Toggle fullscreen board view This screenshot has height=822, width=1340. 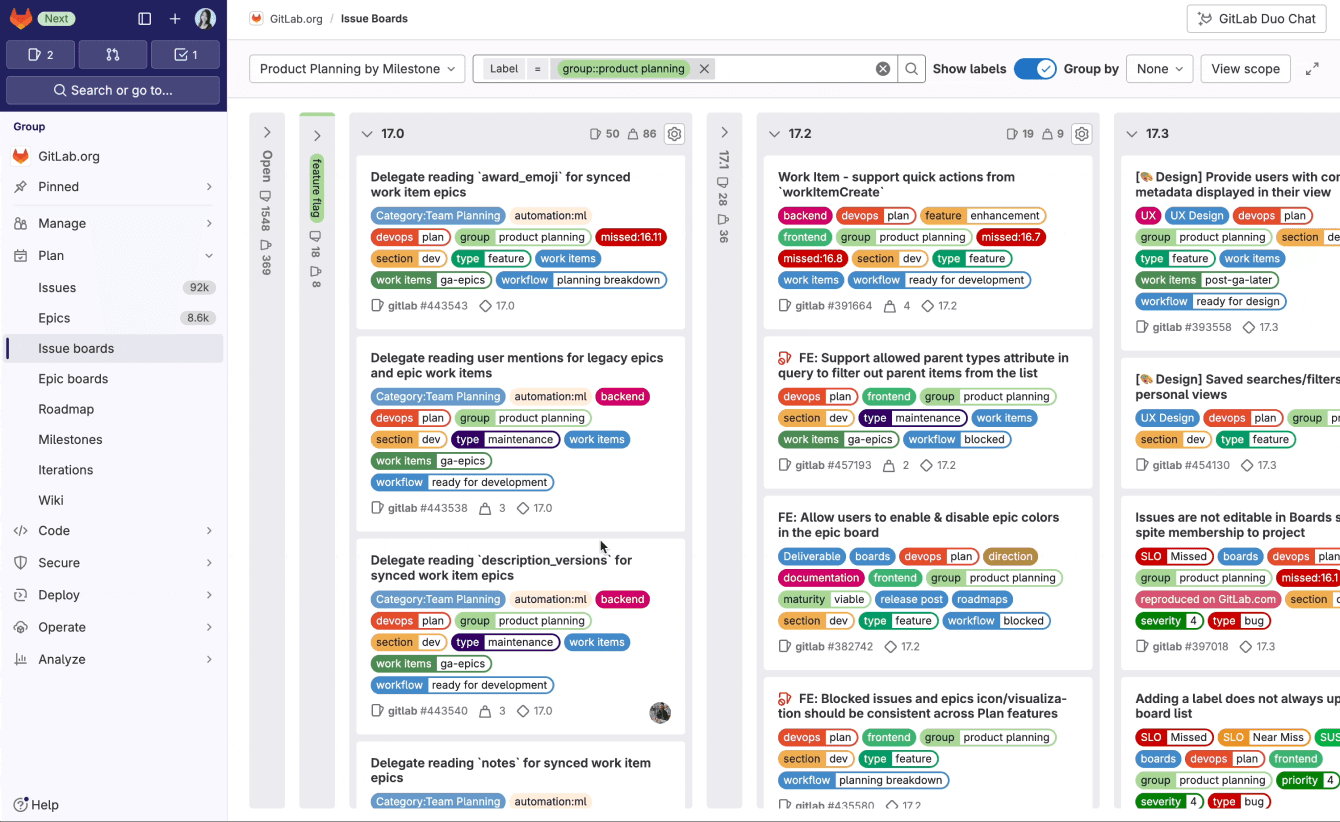coord(1312,69)
